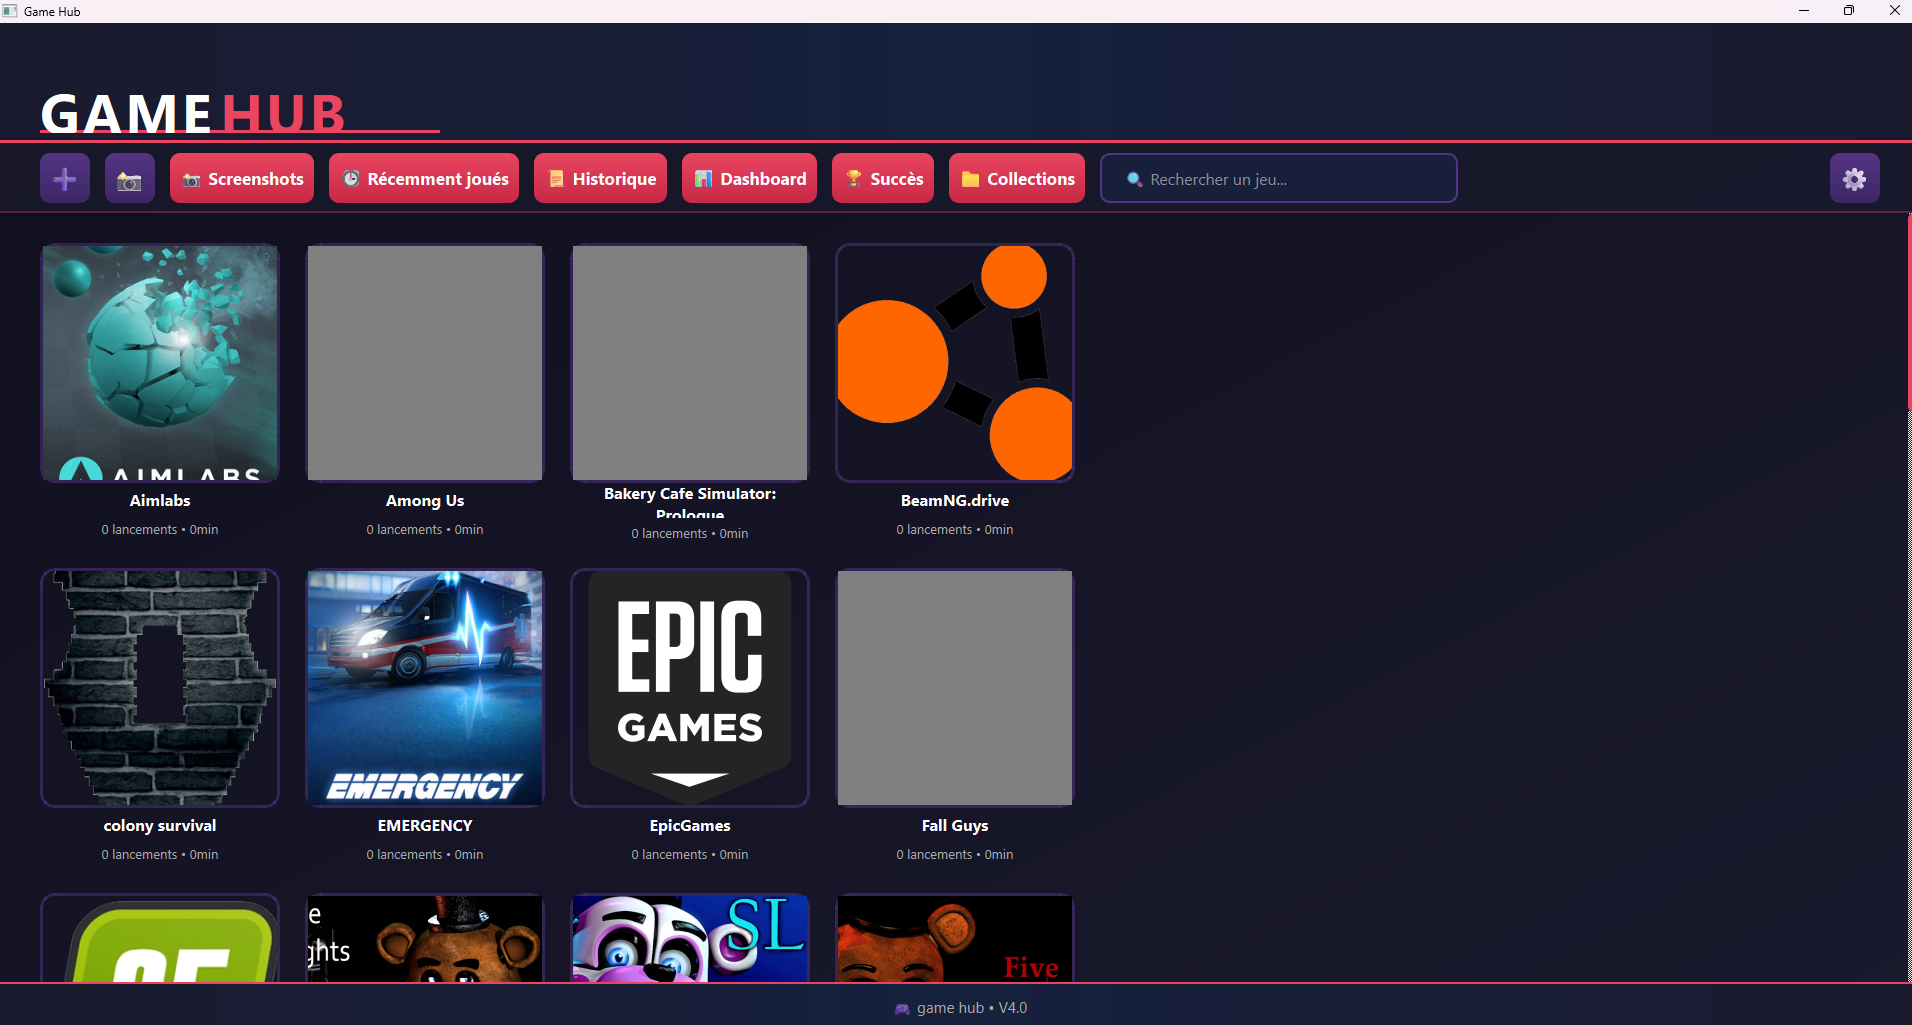Click the green partially visible game cover
Viewport: 1912px width, 1025px height.
tap(160, 938)
